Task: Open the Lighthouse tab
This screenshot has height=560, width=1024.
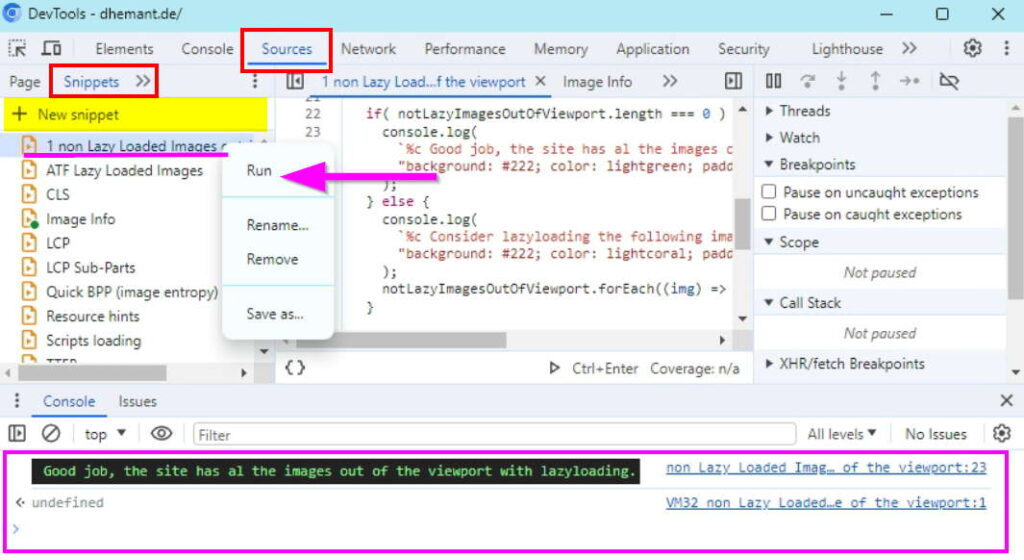Action: (x=847, y=49)
